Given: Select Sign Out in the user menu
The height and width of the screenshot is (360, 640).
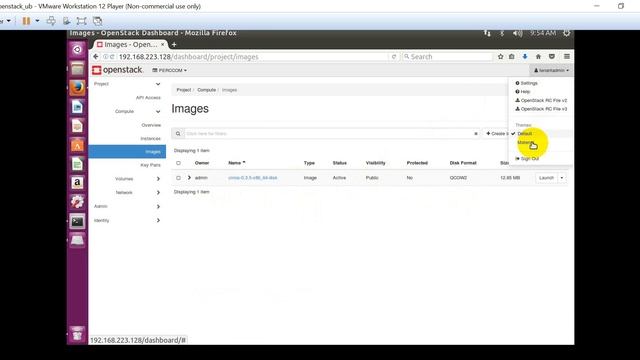Looking at the screenshot, I should coord(527,159).
